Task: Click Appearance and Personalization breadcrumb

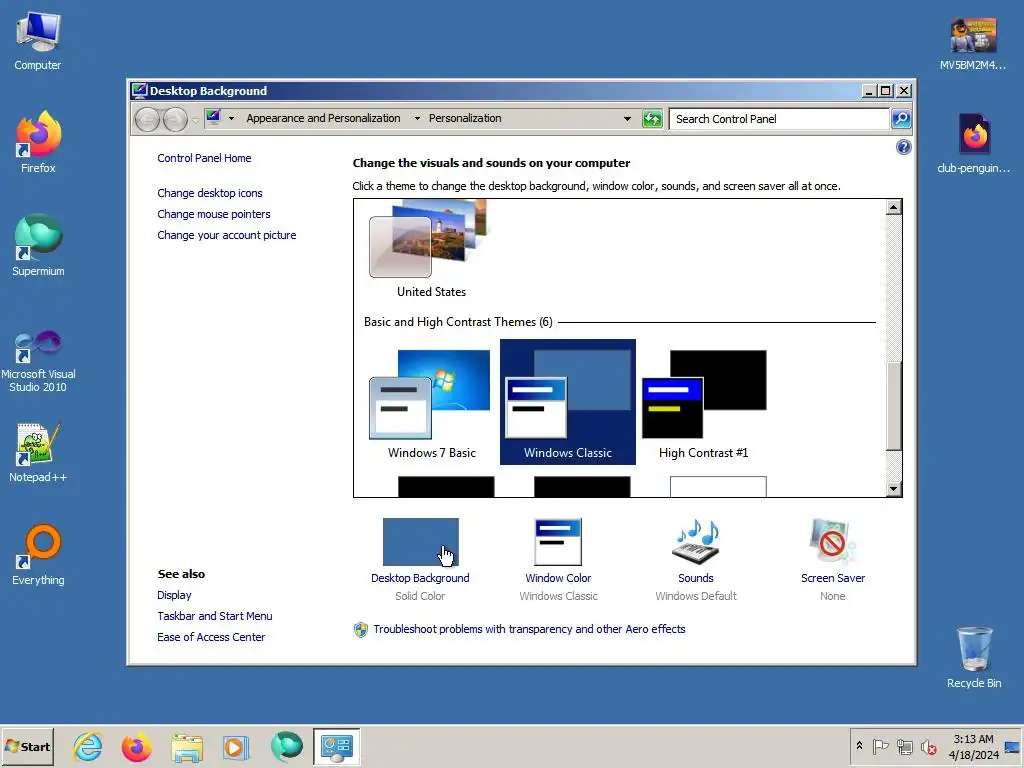Action: click(x=323, y=118)
